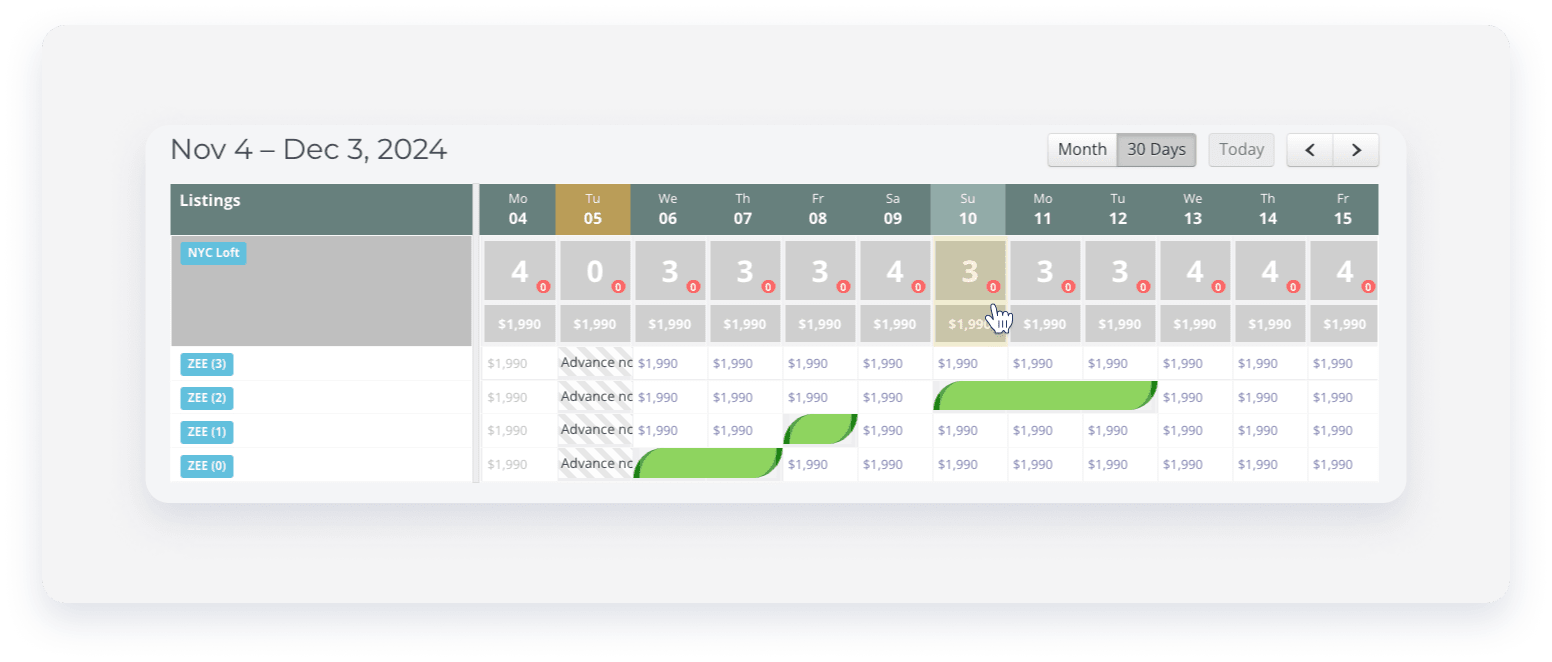Click ZEE (1) price on Sa 09
Image resolution: width=1552 pixels, height=662 pixels.
click(x=882, y=431)
